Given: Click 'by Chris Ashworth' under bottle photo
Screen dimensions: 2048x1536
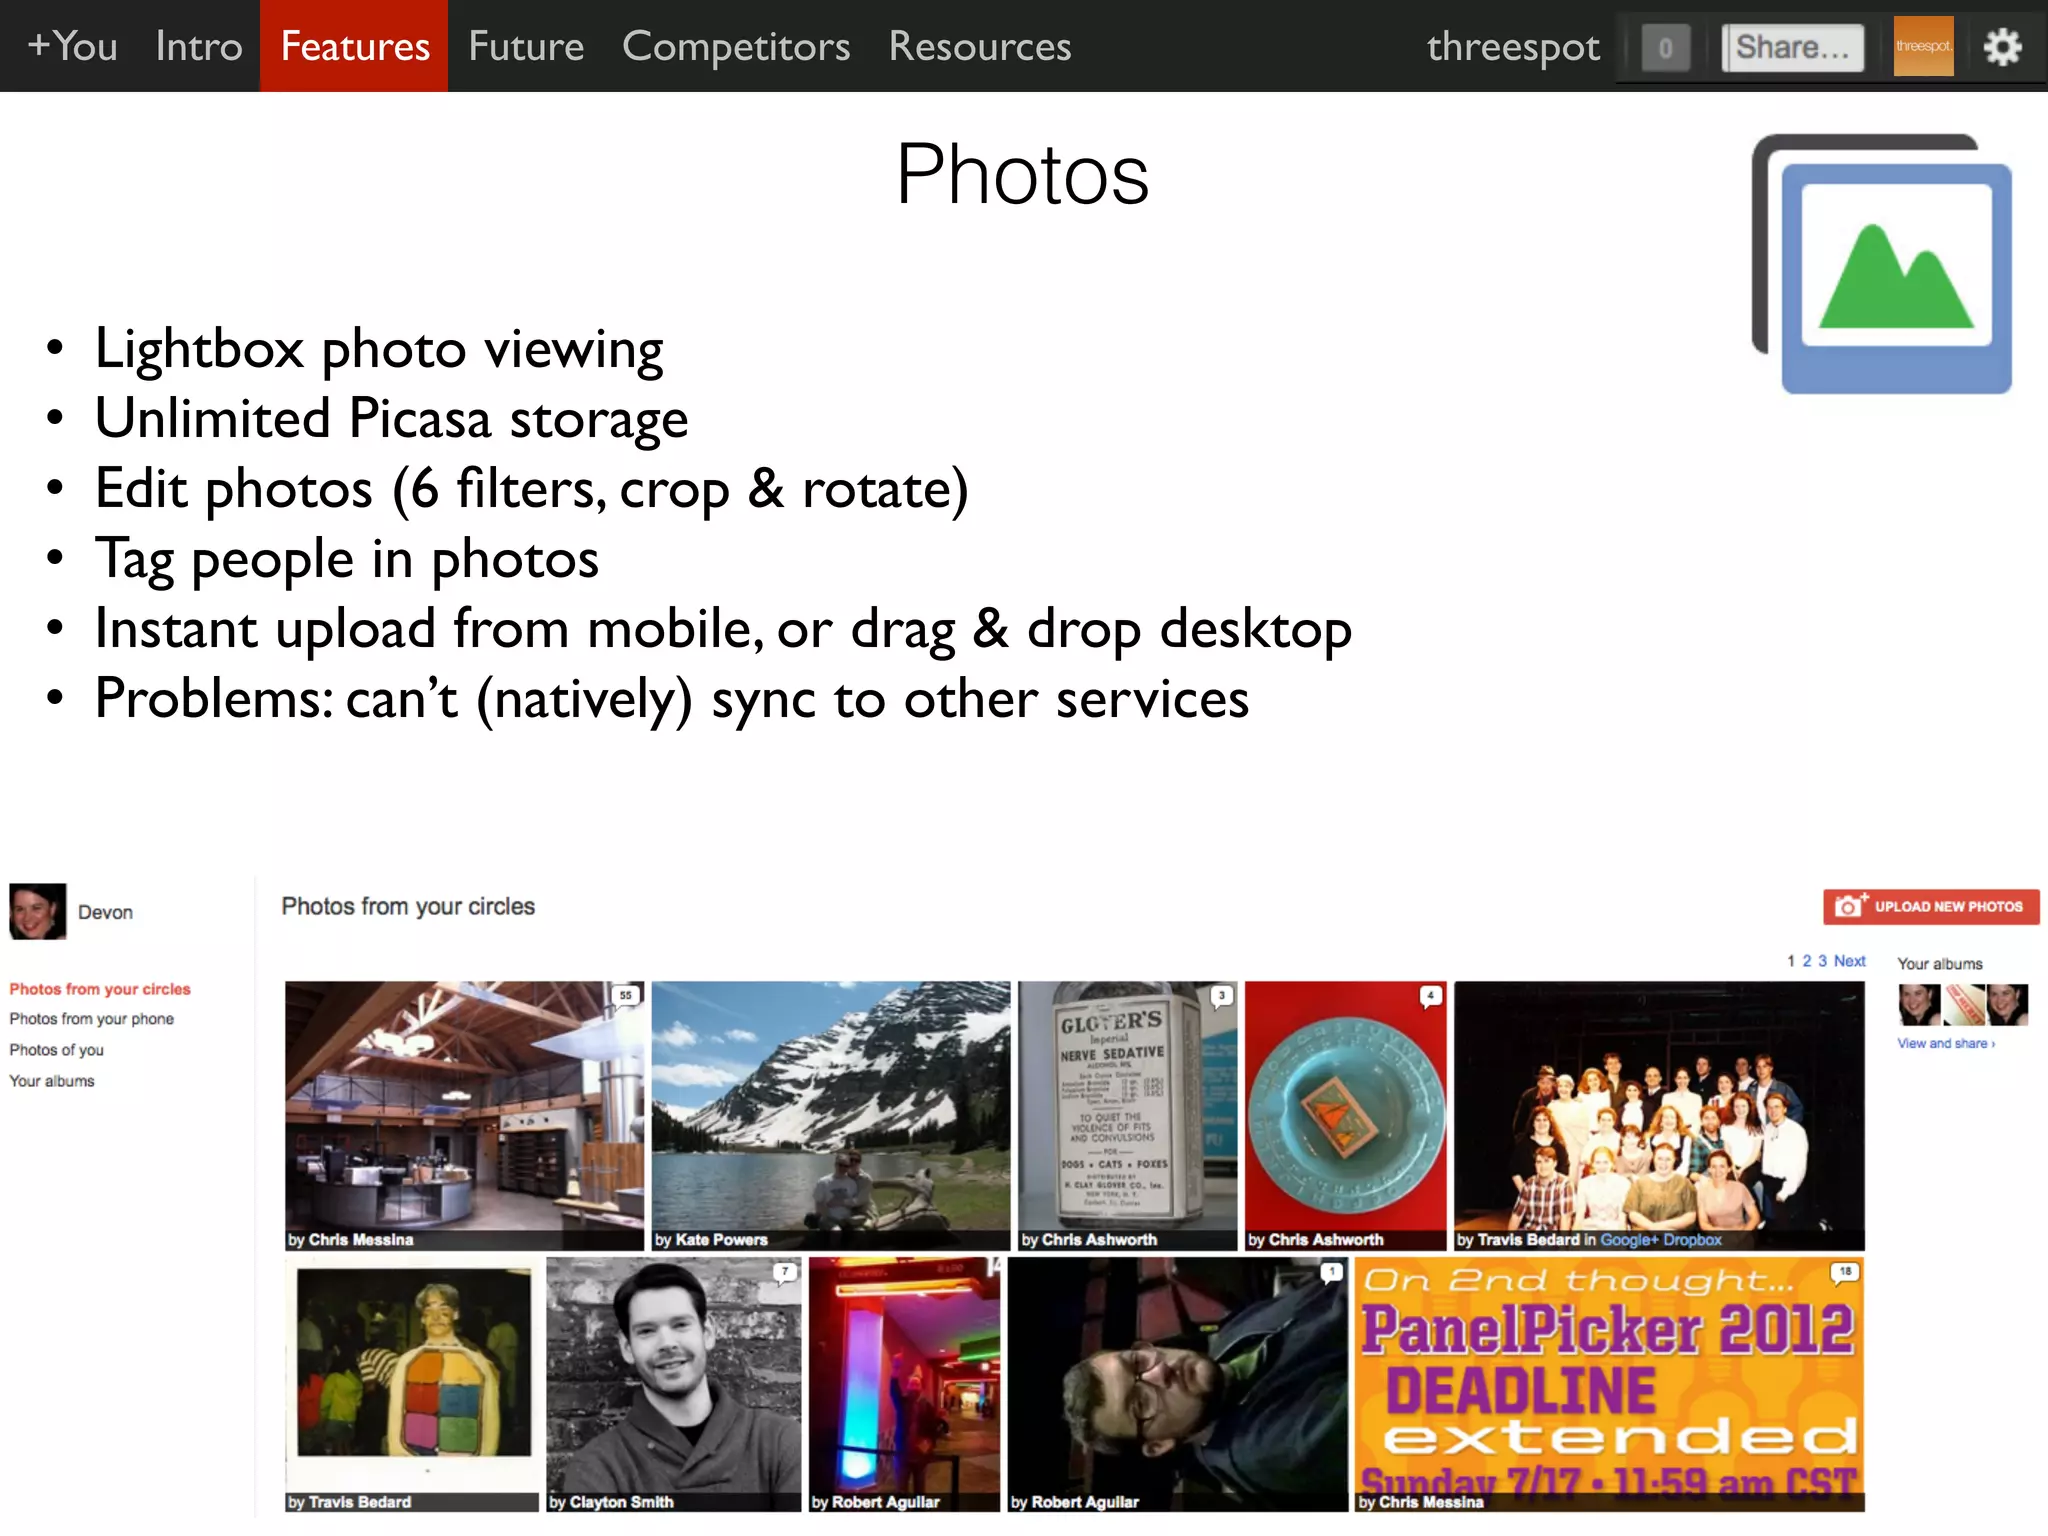Looking at the screenshot, I should [1089, 1240].
